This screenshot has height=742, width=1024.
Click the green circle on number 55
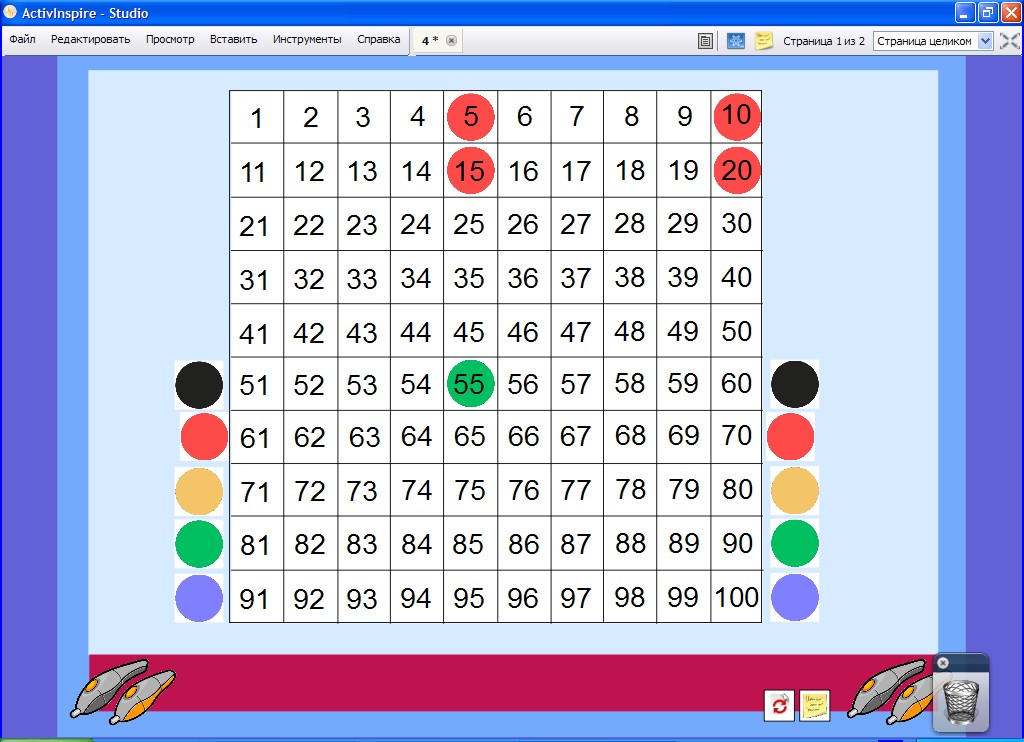(x=470, y=384)
